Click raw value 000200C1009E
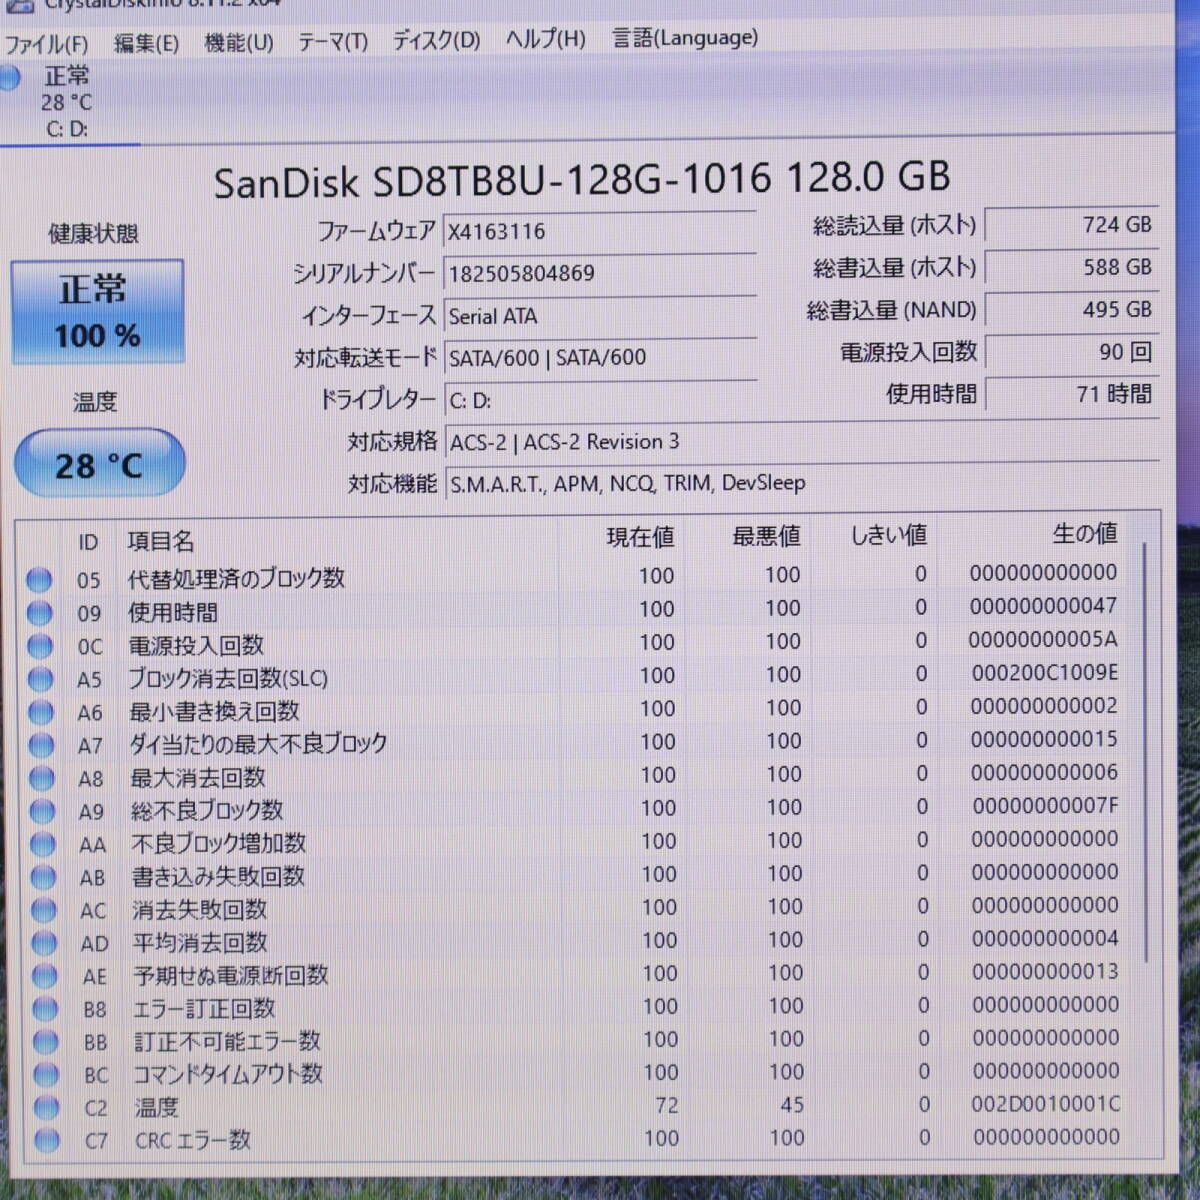The height and width of the screenshot is (1200, 1200). [x=1045, y=673]
